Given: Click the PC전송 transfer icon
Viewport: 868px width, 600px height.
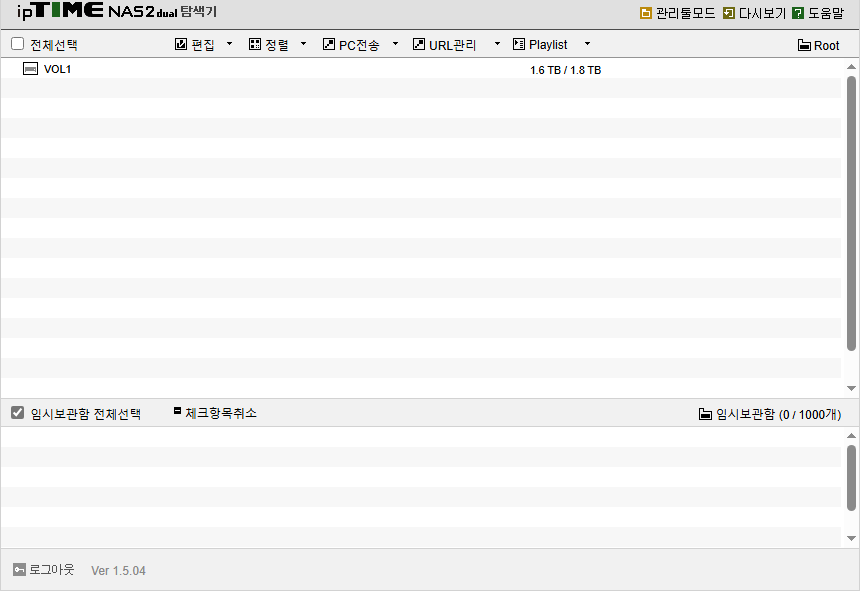Looking at the screenshot, I should [x=329, y=44].
